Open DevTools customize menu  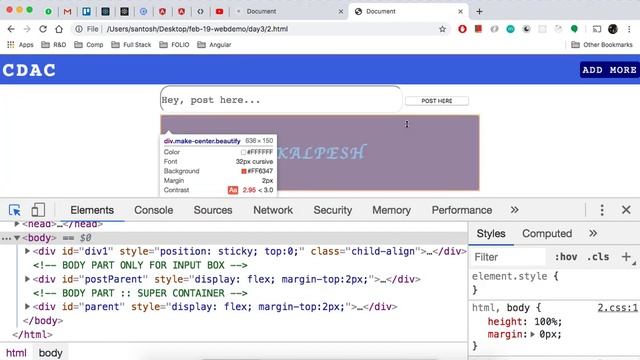click(x=602, y=210)
